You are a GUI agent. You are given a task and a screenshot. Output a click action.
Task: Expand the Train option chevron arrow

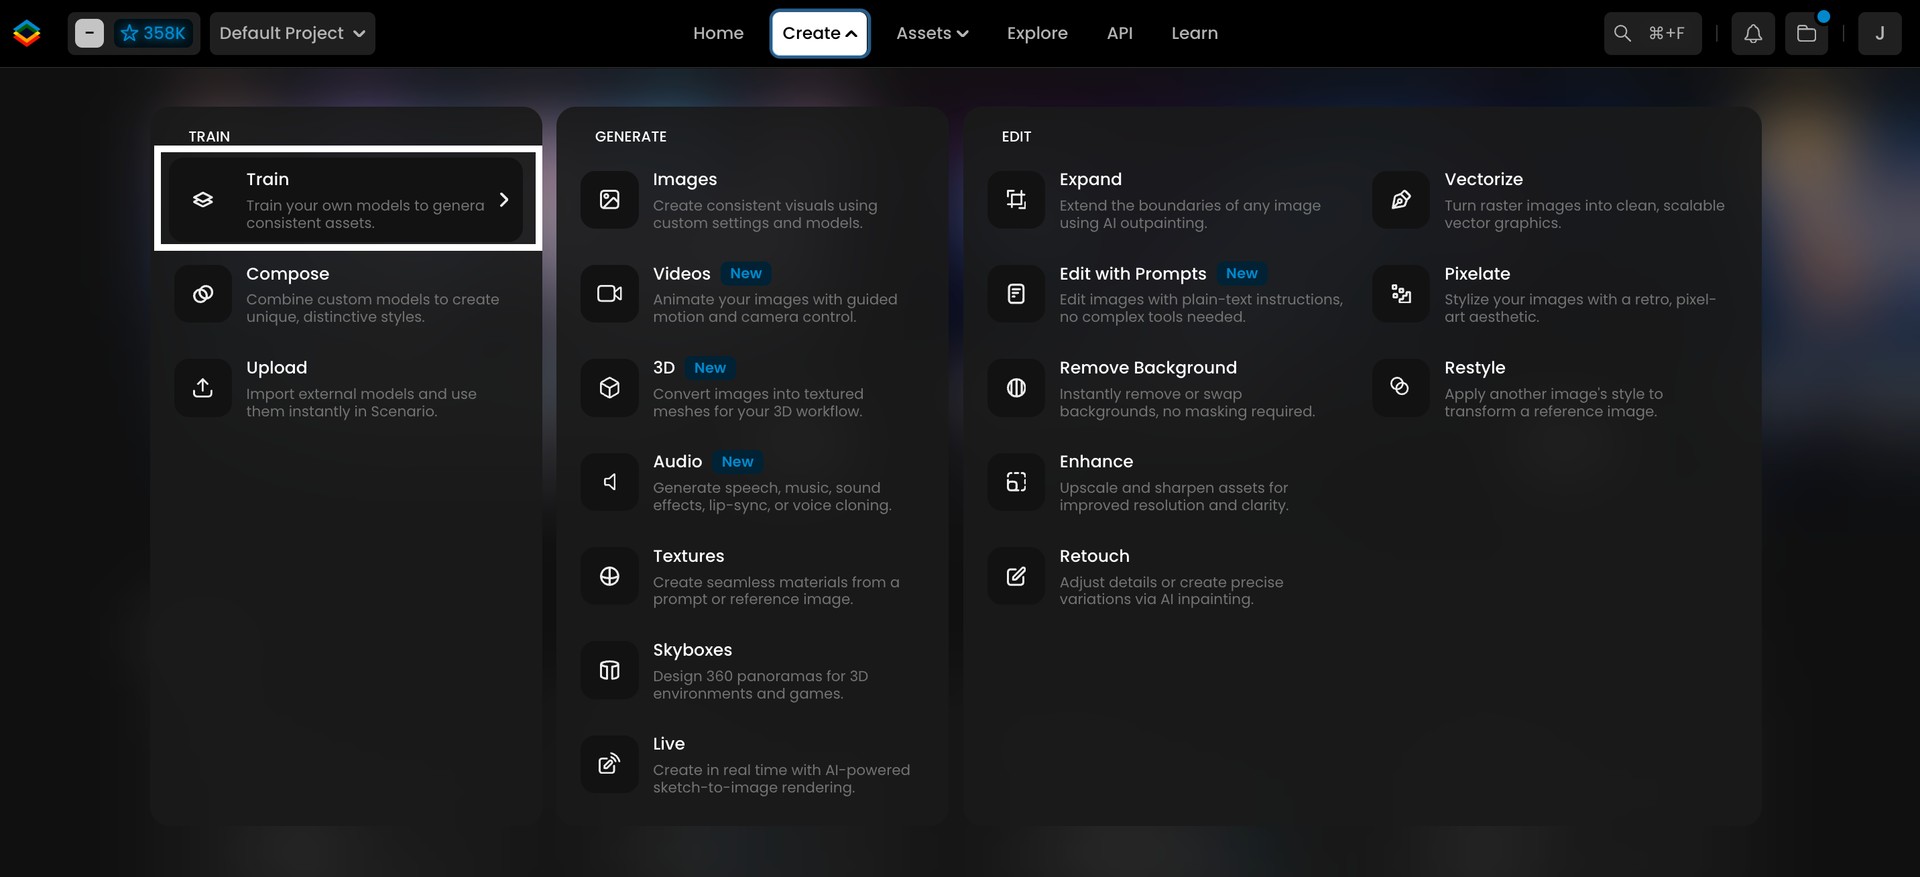pos(504,200)
